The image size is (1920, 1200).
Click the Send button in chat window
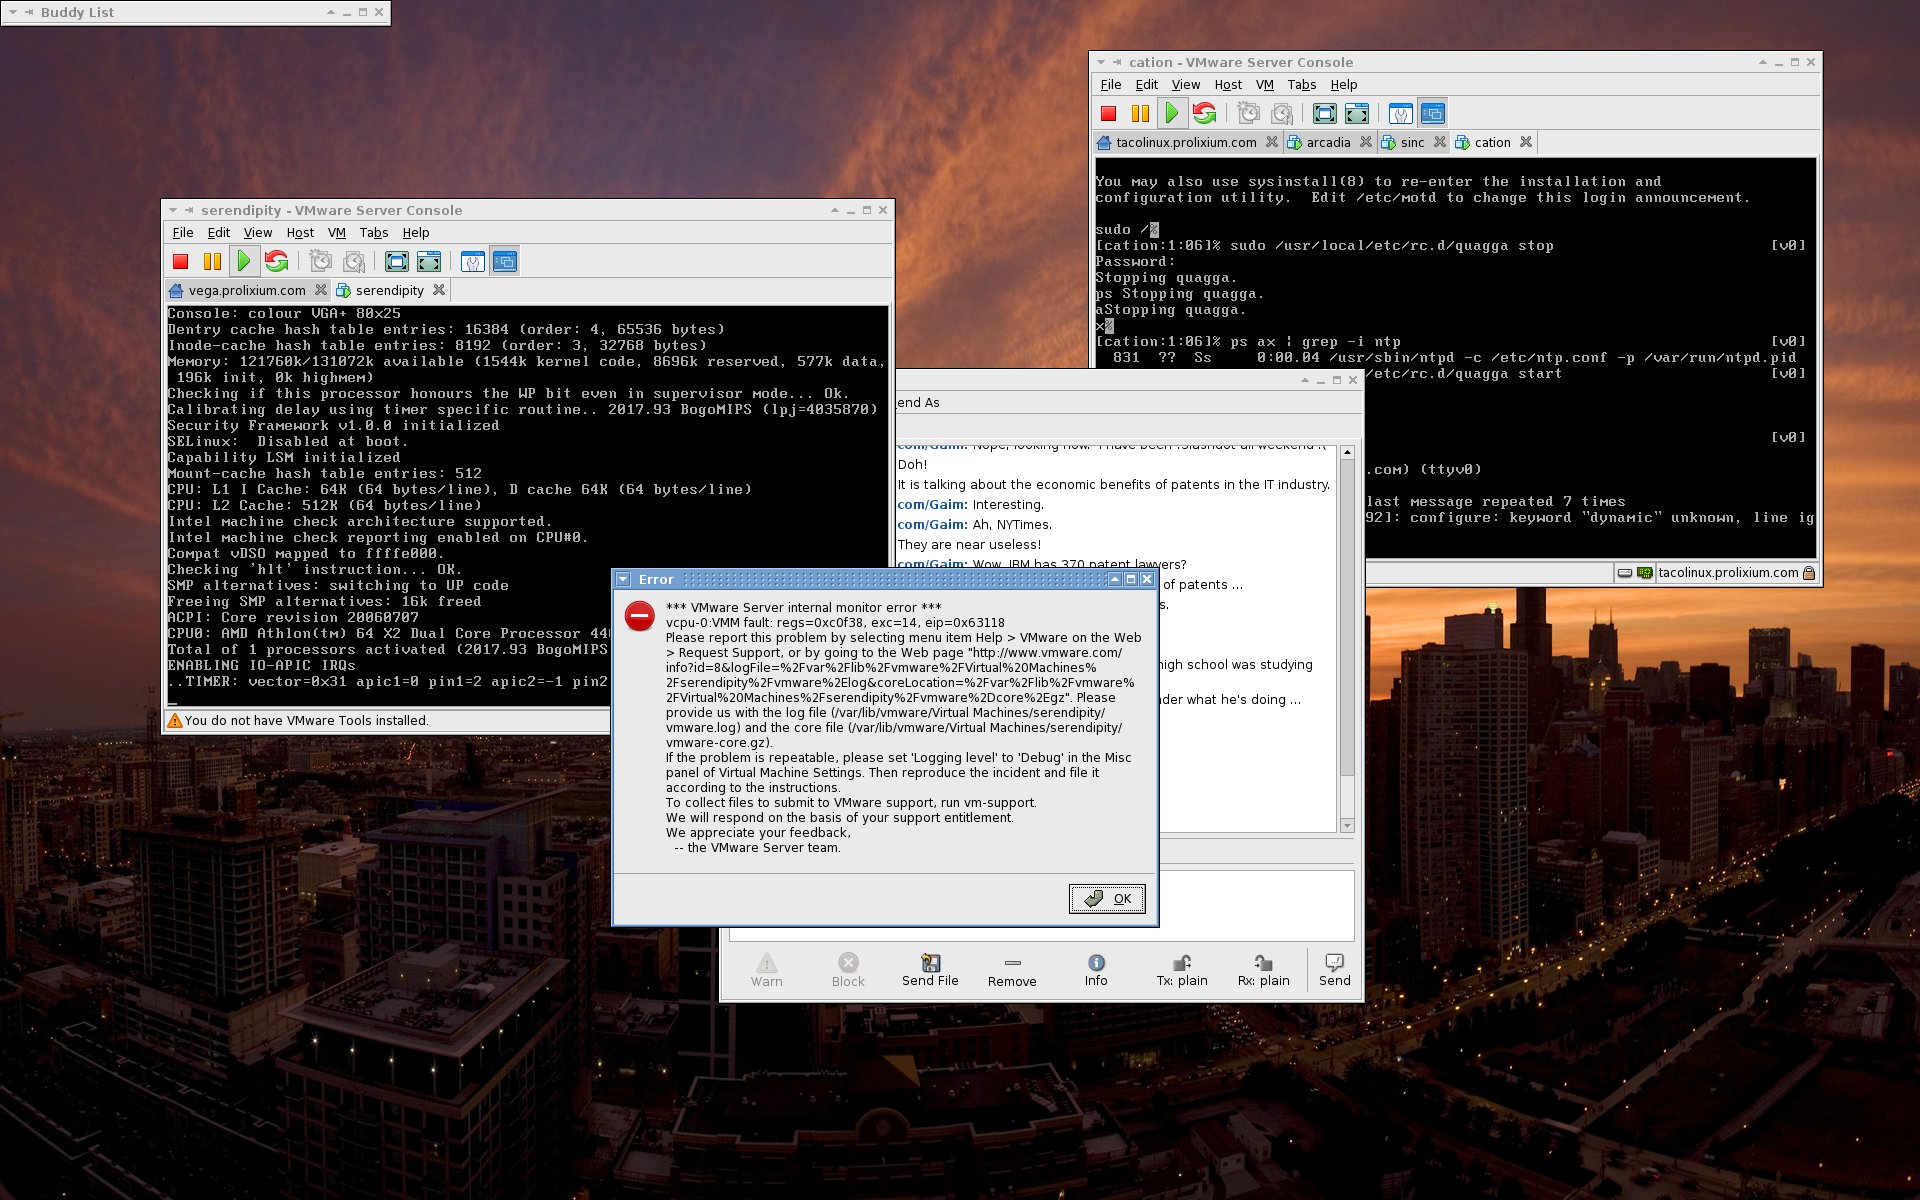(x=1334, y=969)
